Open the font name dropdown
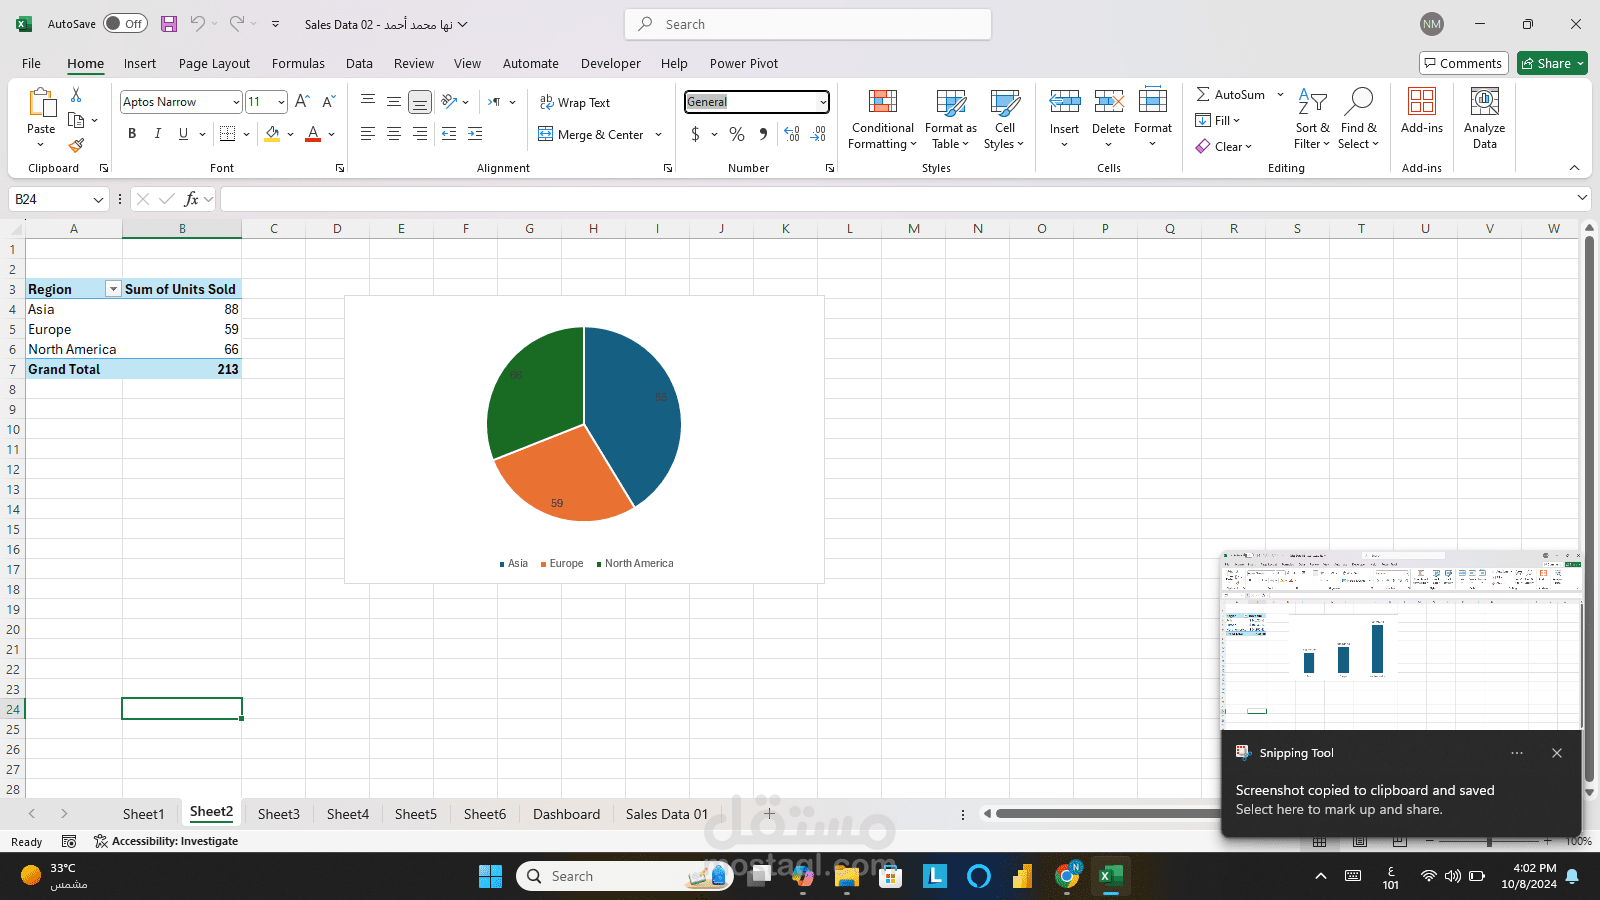 (236, 102)
